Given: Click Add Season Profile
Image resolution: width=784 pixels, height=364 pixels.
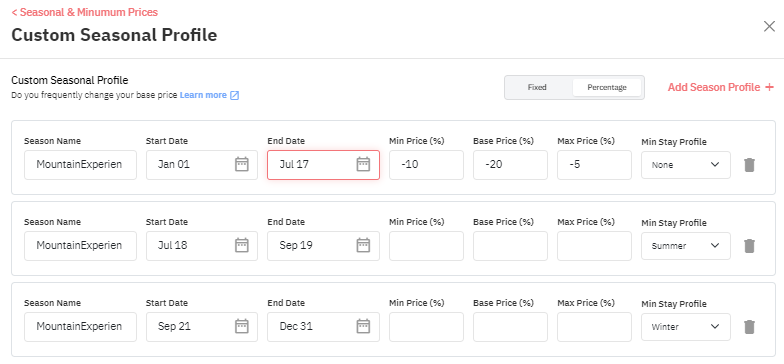Looking at the screenshot, I should coord(720,87).
